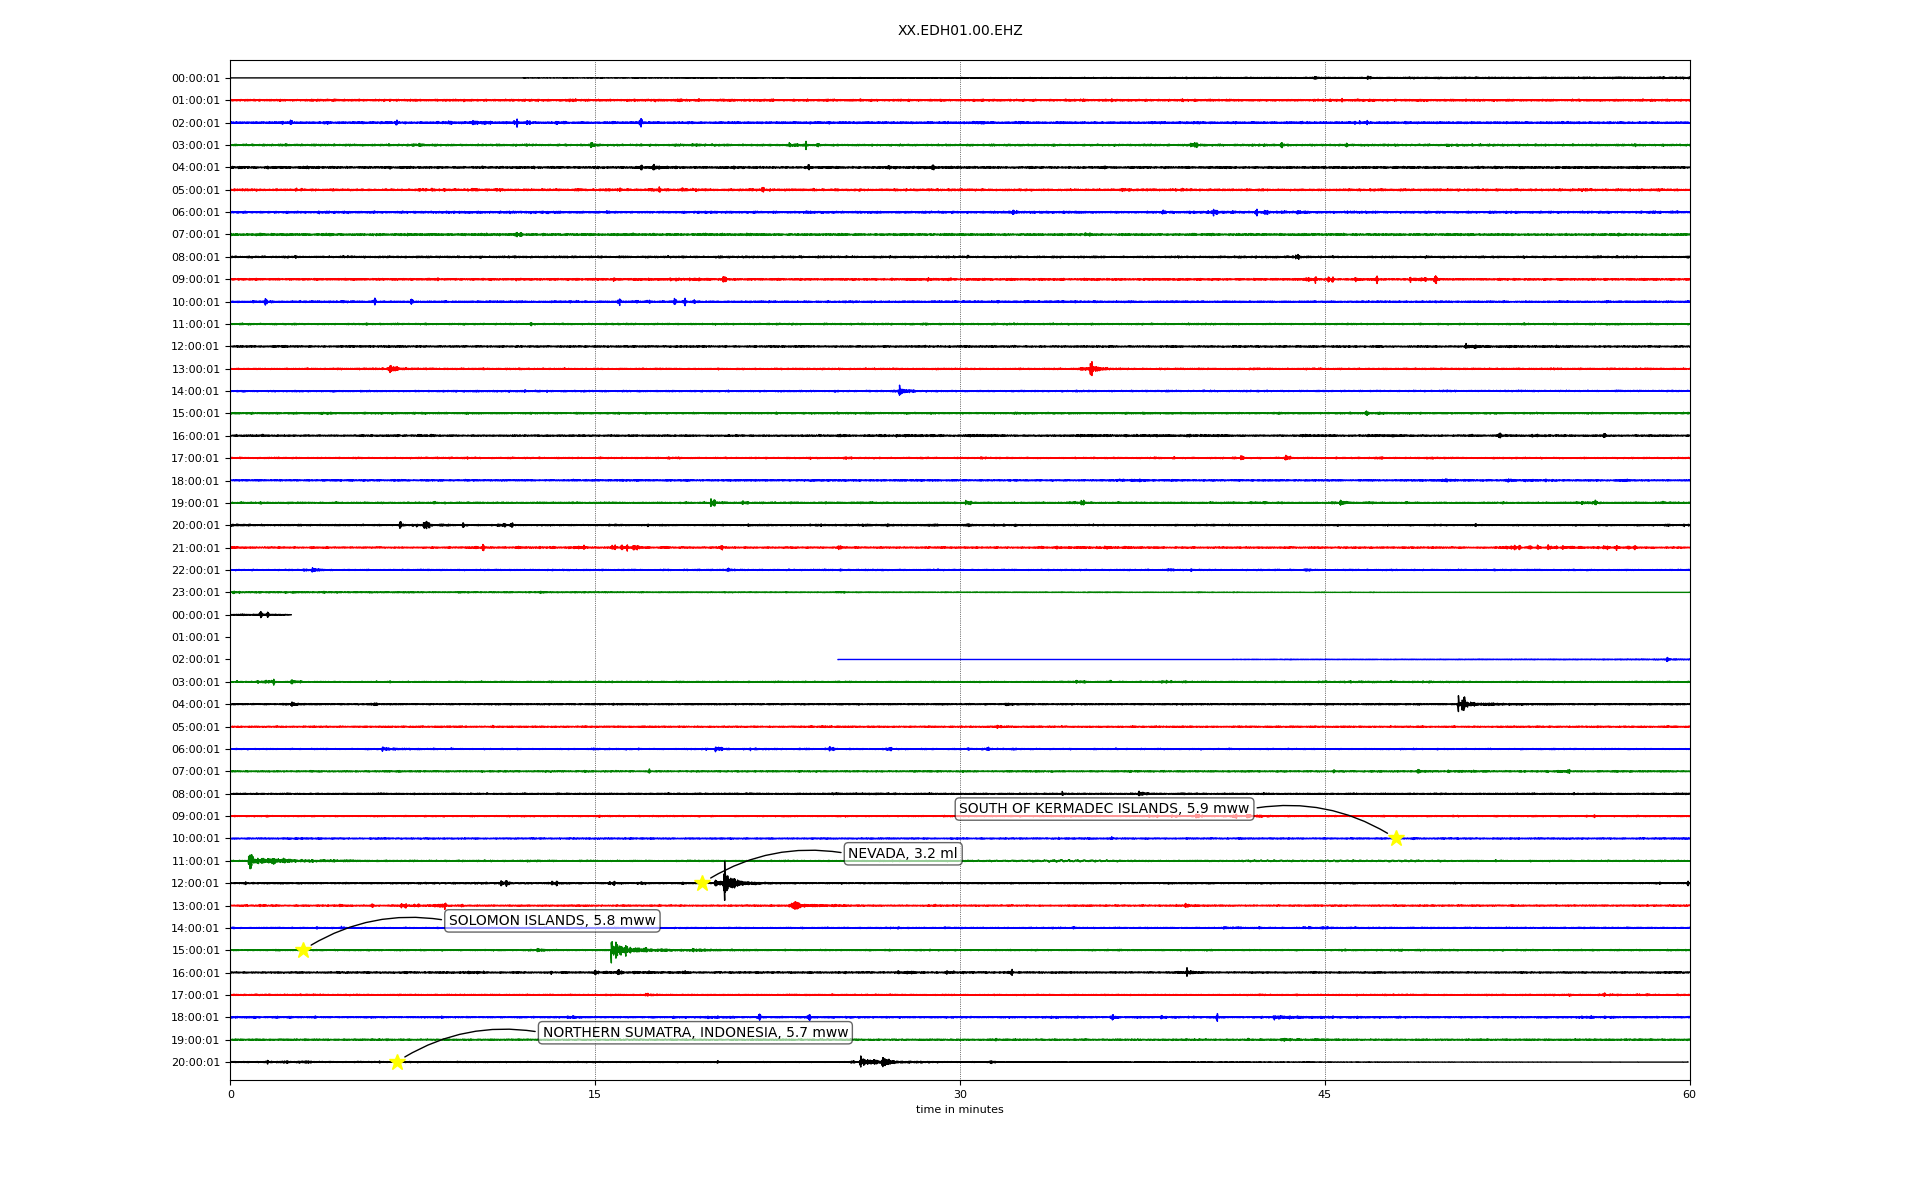
Task: Click the red burst on the first 13:00:01 trace
Action: tap(1091, 369)
